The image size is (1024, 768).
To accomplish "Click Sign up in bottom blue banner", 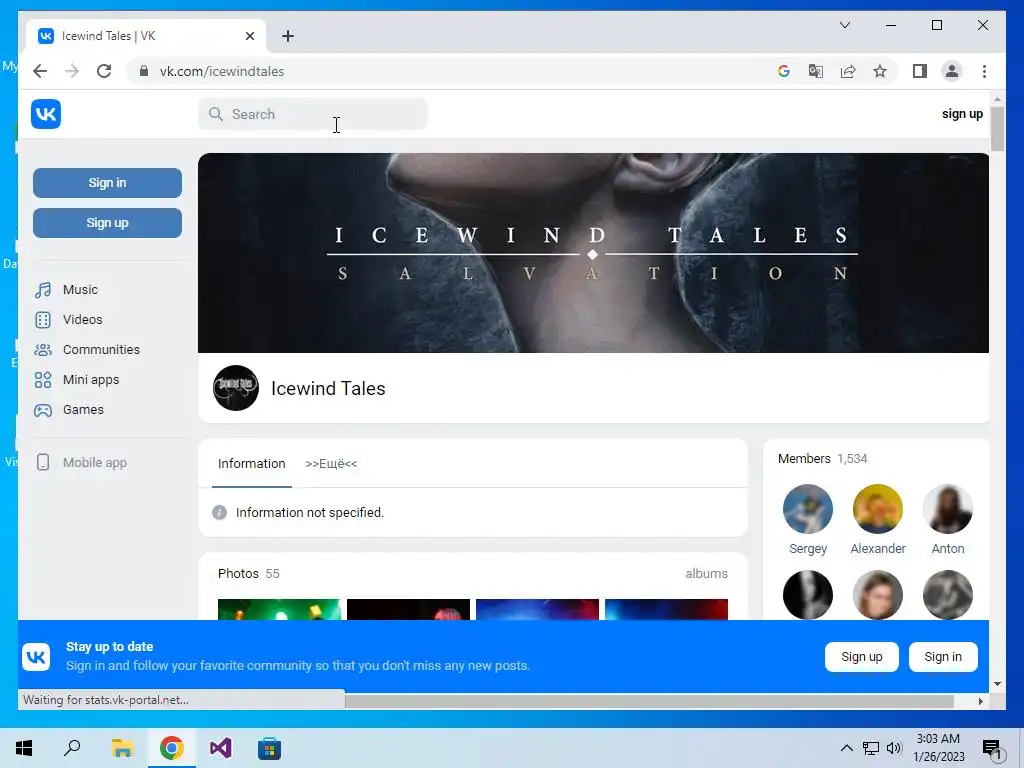I will (861, 657).
